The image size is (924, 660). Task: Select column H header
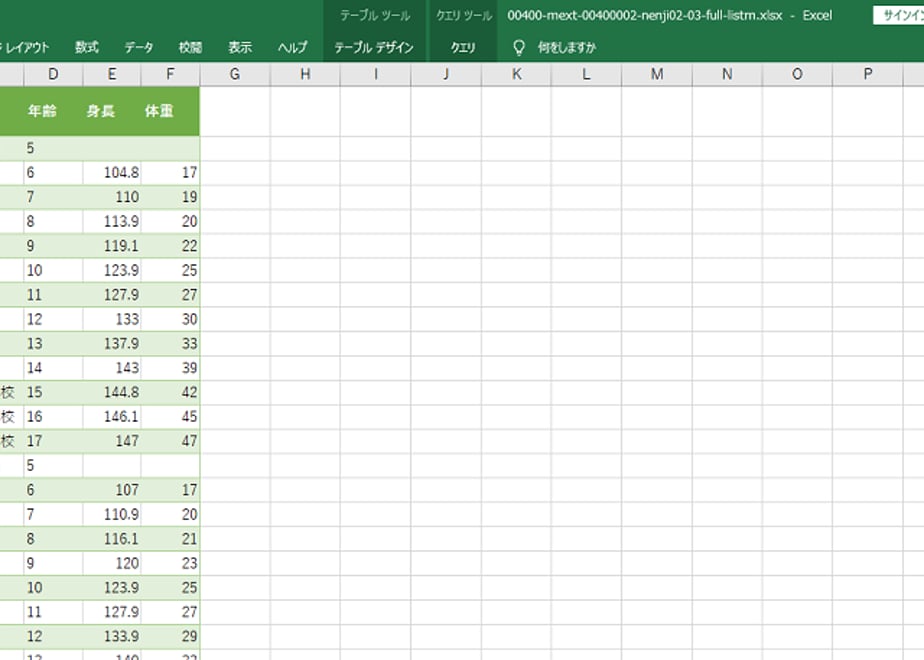tap(305, 74)
